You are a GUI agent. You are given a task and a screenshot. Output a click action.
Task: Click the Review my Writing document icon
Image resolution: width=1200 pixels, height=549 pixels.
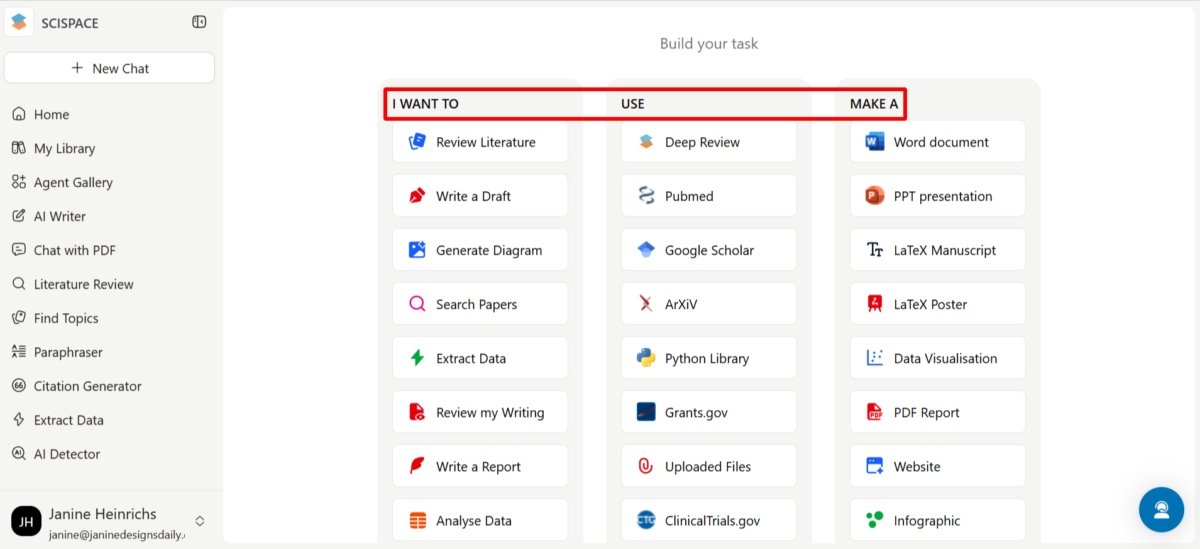point(417,412)
